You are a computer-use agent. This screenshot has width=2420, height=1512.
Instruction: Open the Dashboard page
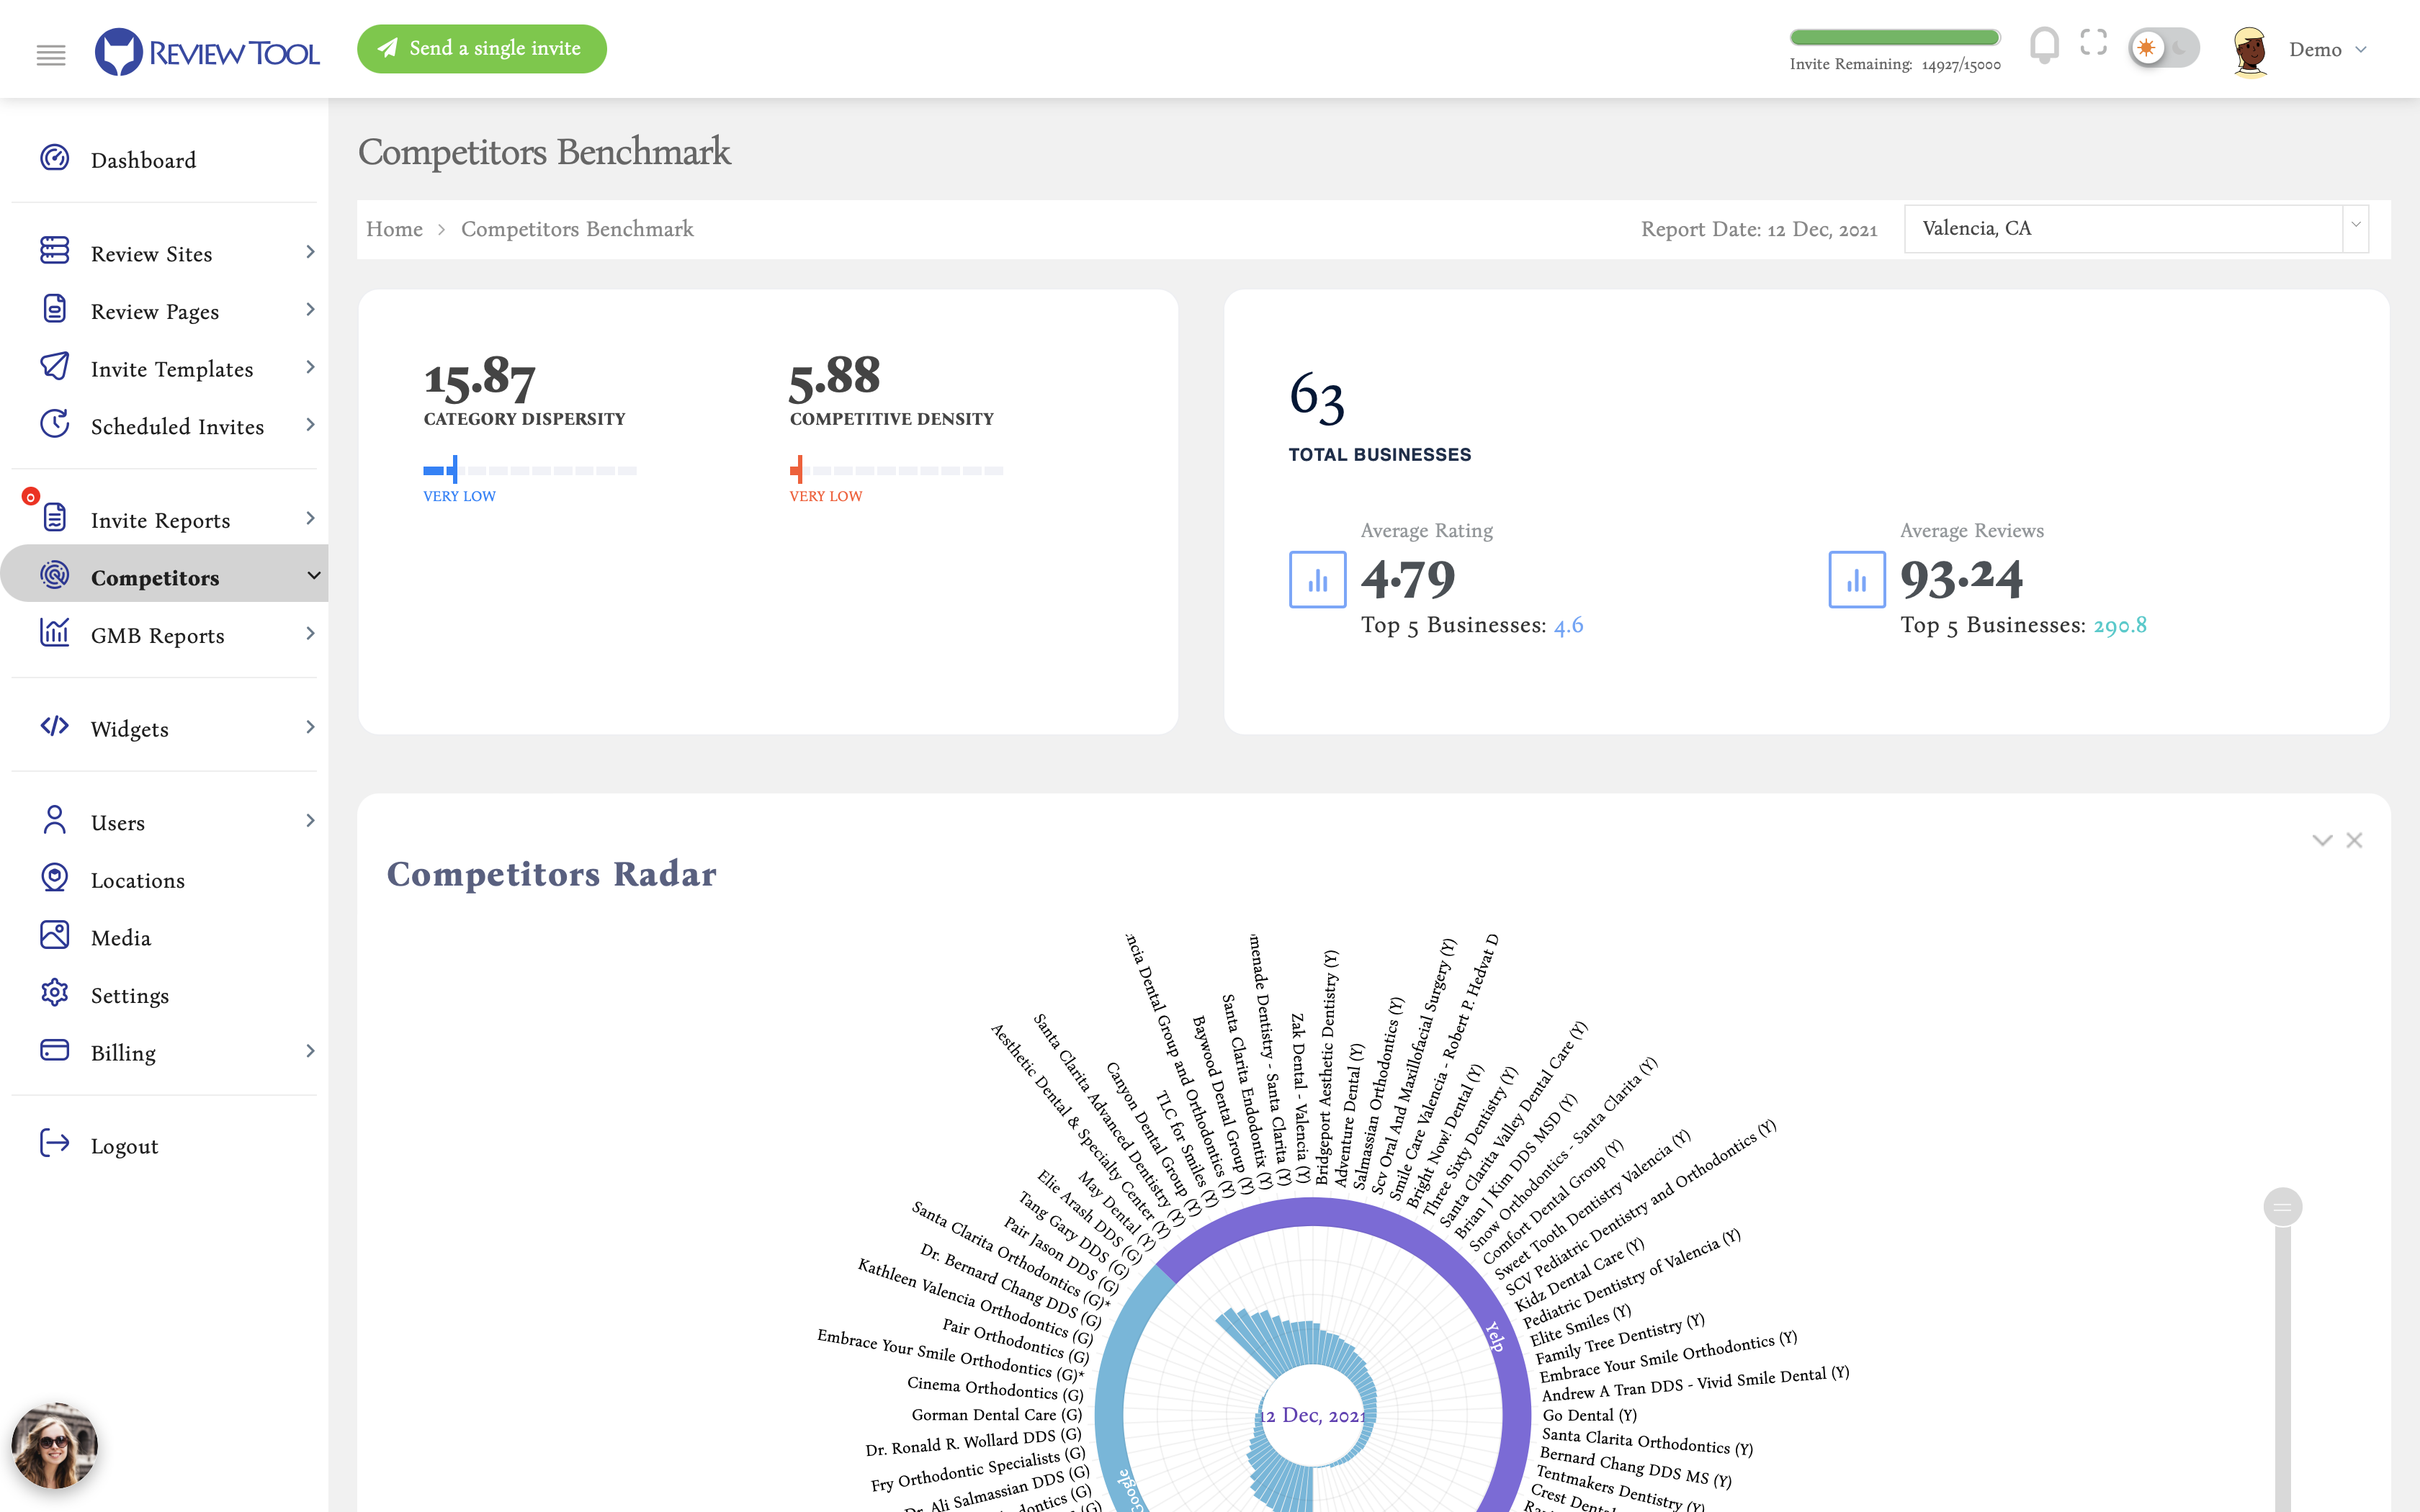pos(143,160)
